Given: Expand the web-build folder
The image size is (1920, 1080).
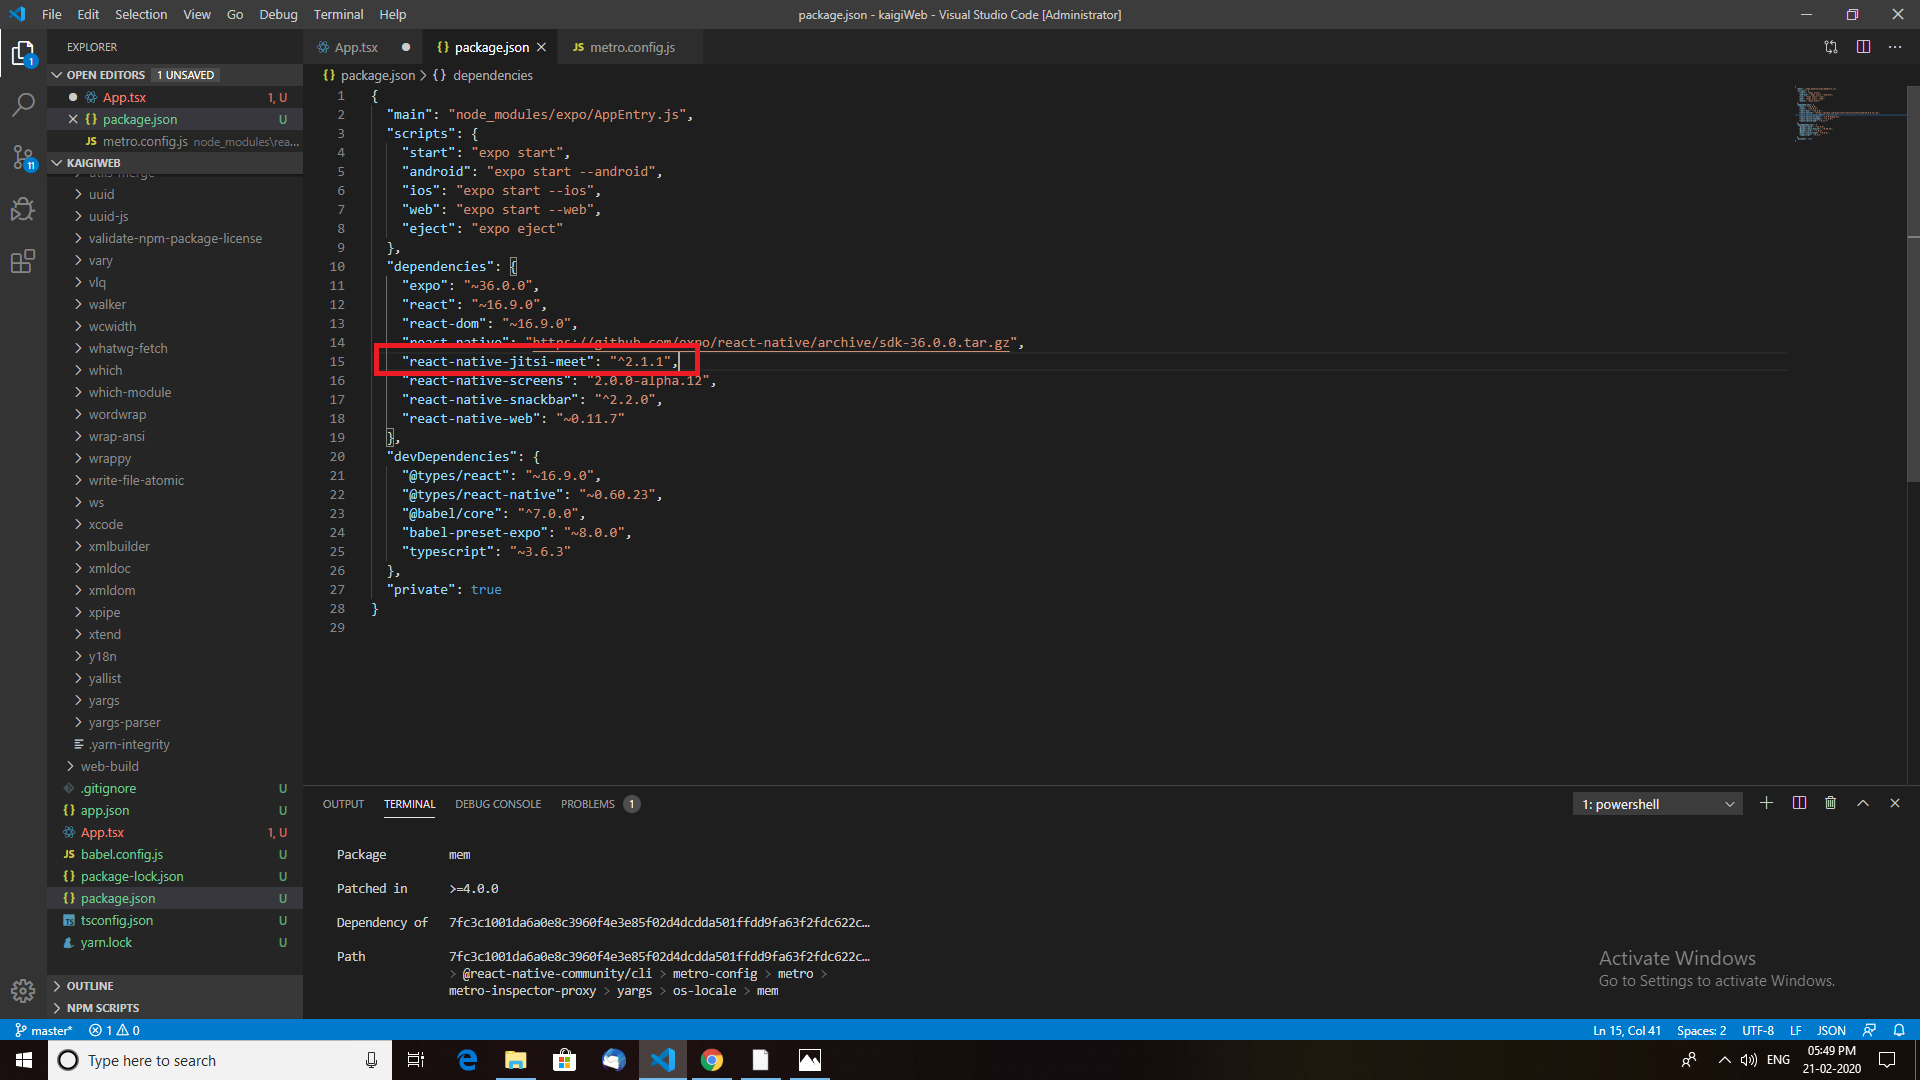Looking at the screenshot, I should pyautogui.click(x=109, y=767).
